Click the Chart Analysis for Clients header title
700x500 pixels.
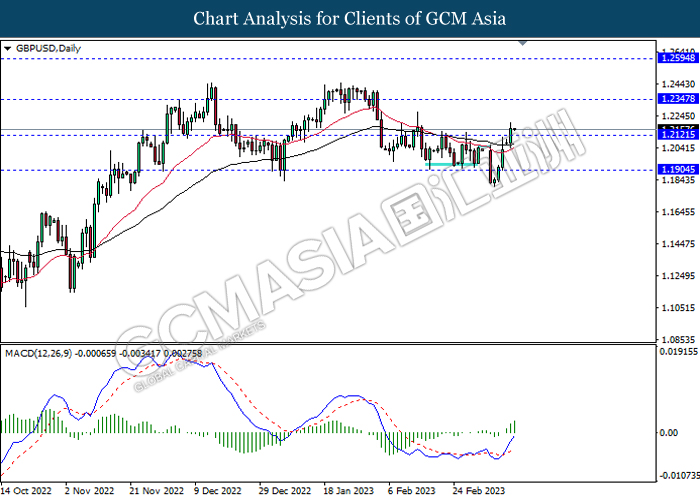coord(350,18)
